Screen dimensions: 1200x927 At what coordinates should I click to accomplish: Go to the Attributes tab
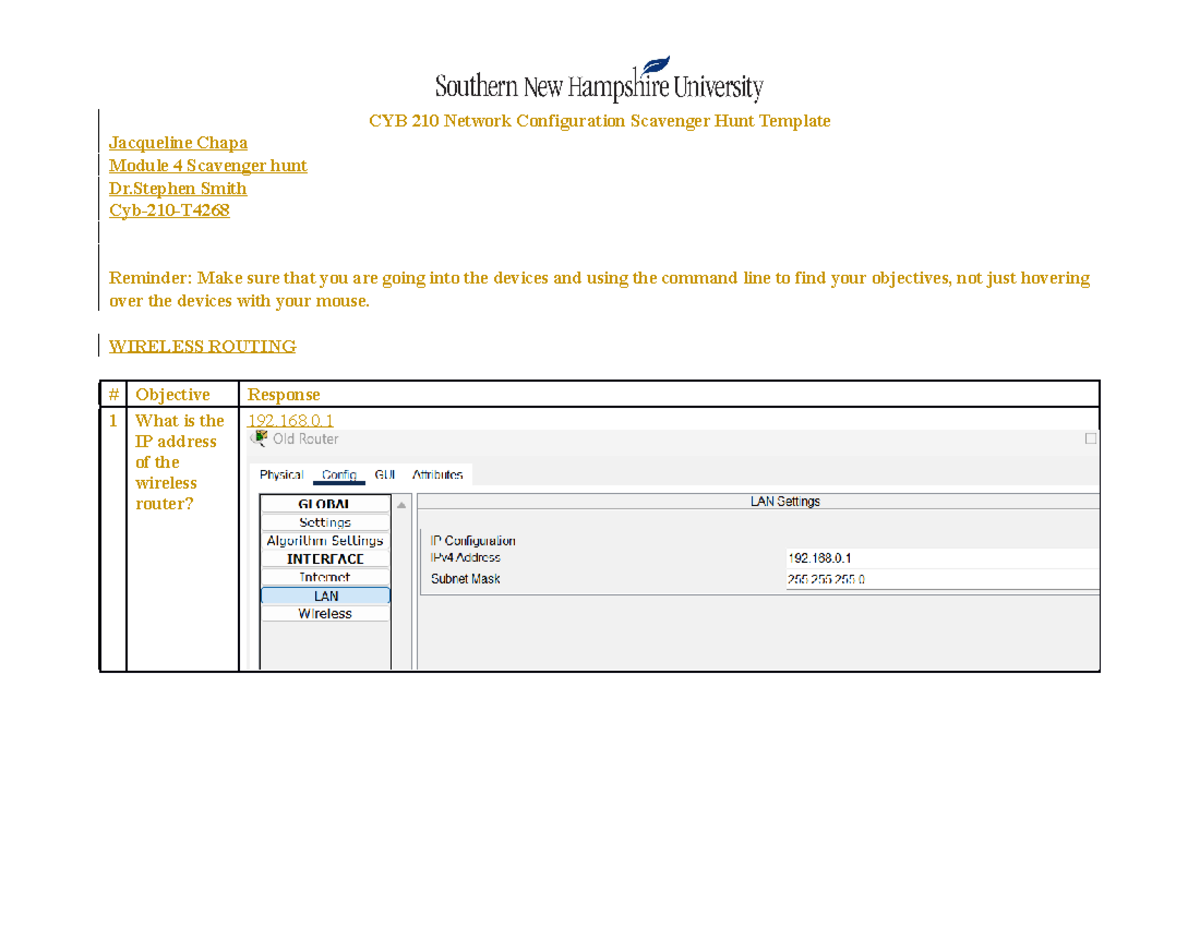coord(437,475)
